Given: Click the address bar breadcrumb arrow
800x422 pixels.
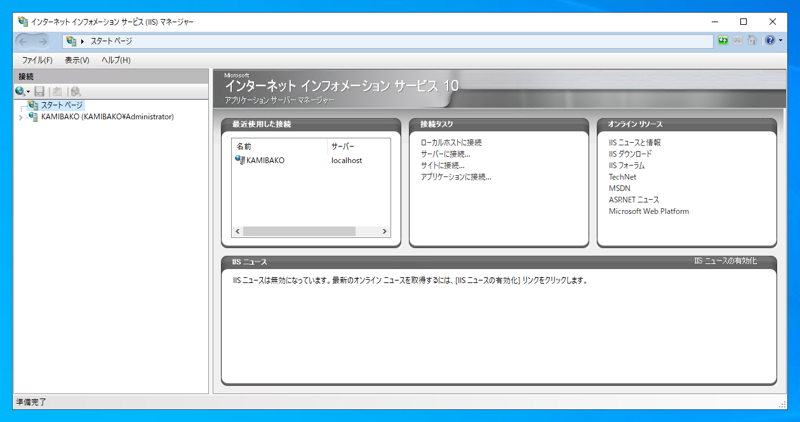Looking at the screenshot, I should pos(83,41).
